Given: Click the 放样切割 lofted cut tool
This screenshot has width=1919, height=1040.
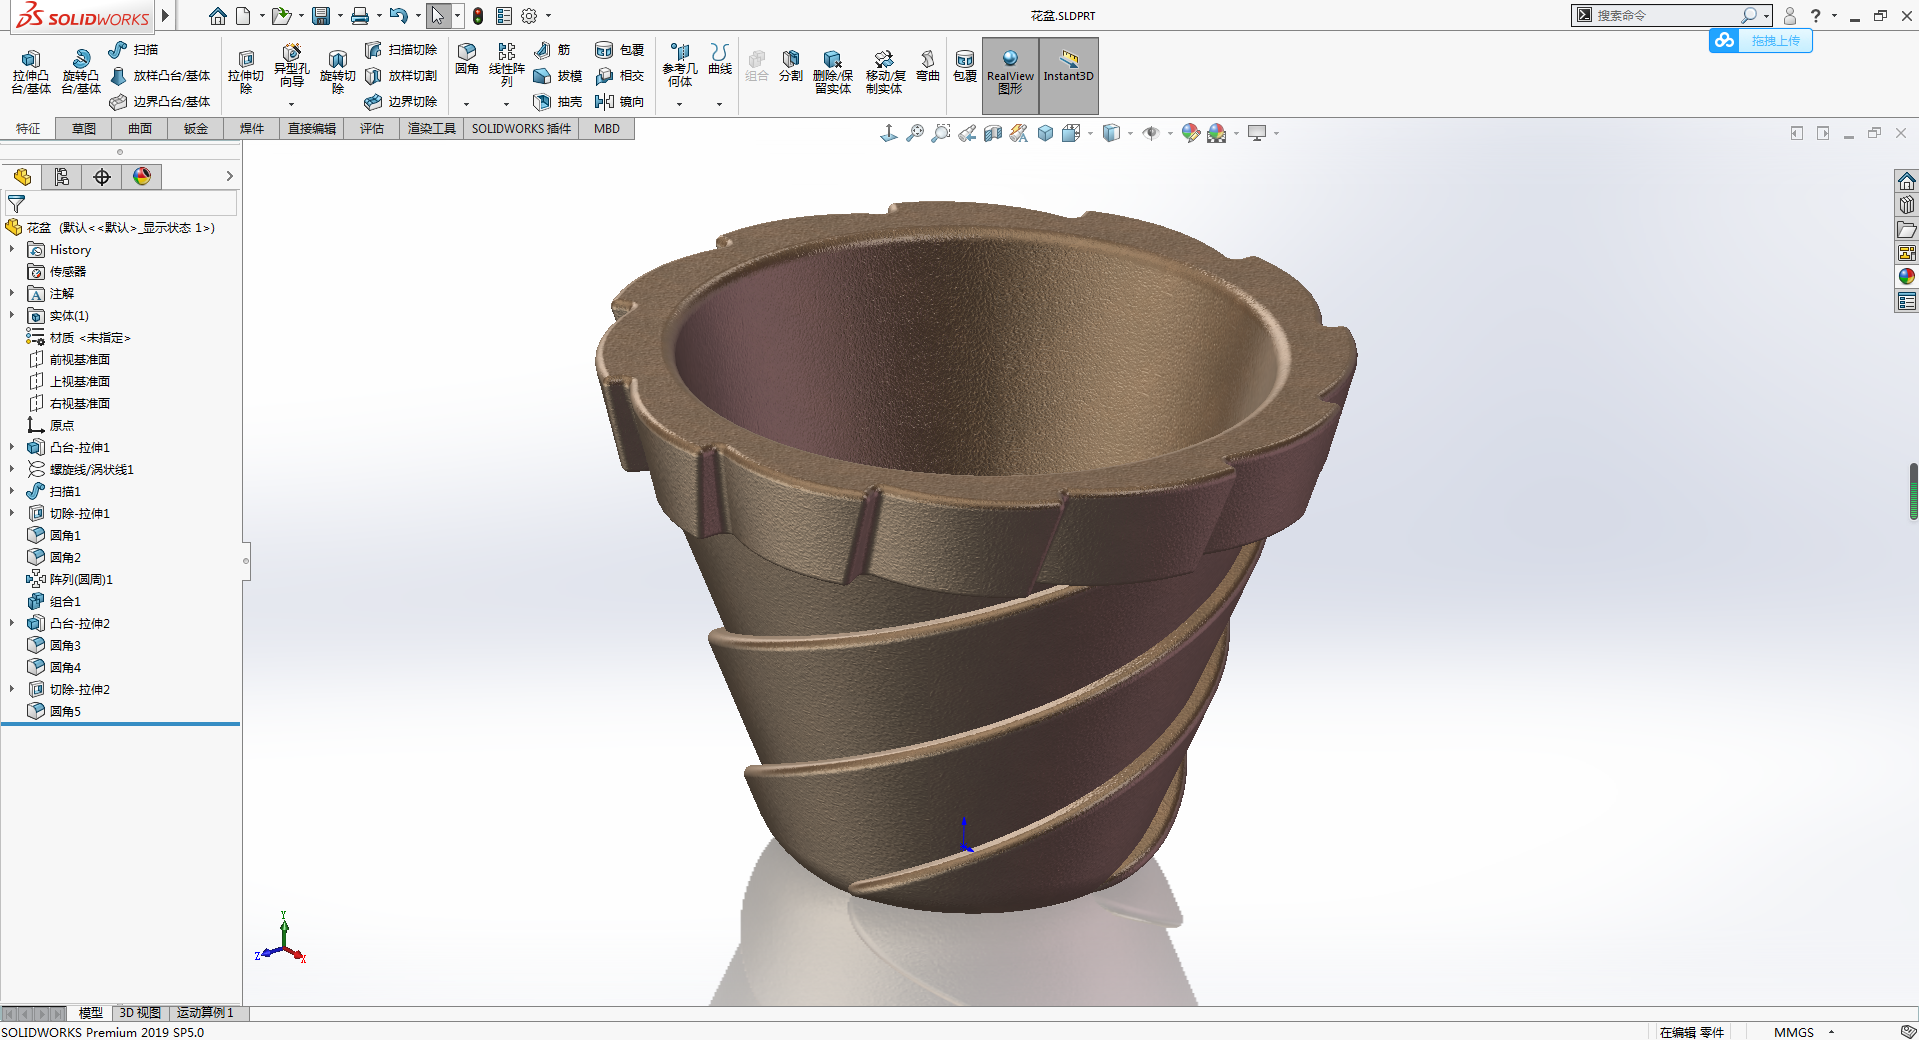Looking at the screenshot, I should pos(401,75).
